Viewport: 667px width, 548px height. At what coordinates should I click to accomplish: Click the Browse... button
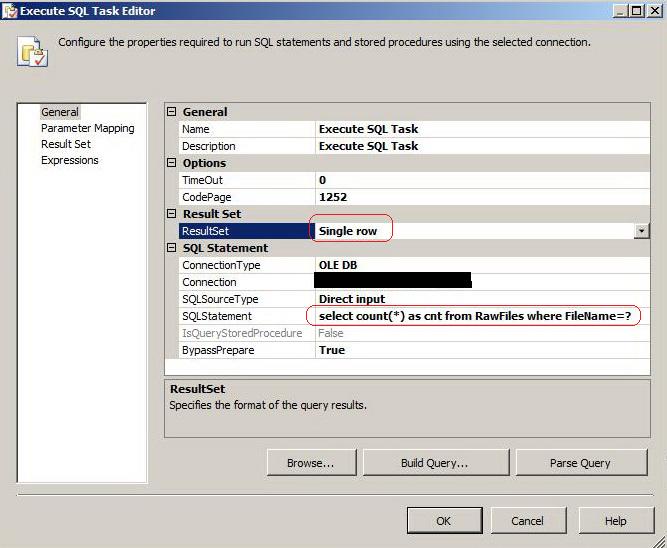(310, 463)
